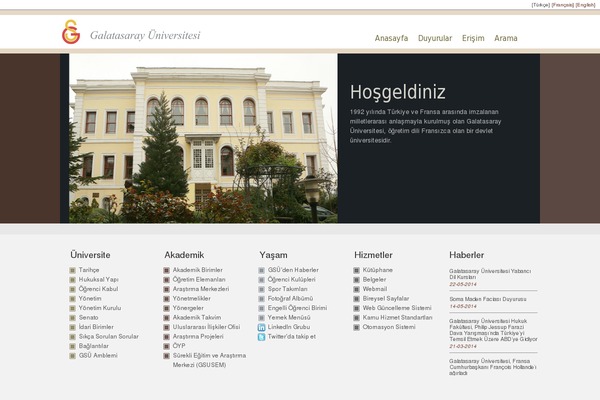
Task: Open the İdari Birimler link
Action: coord(96,327)
